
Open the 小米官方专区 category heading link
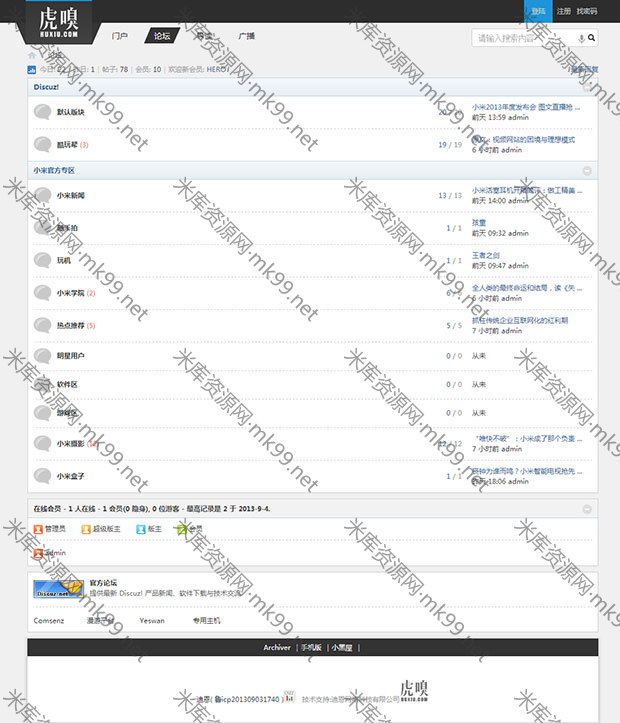pos(54,171)
